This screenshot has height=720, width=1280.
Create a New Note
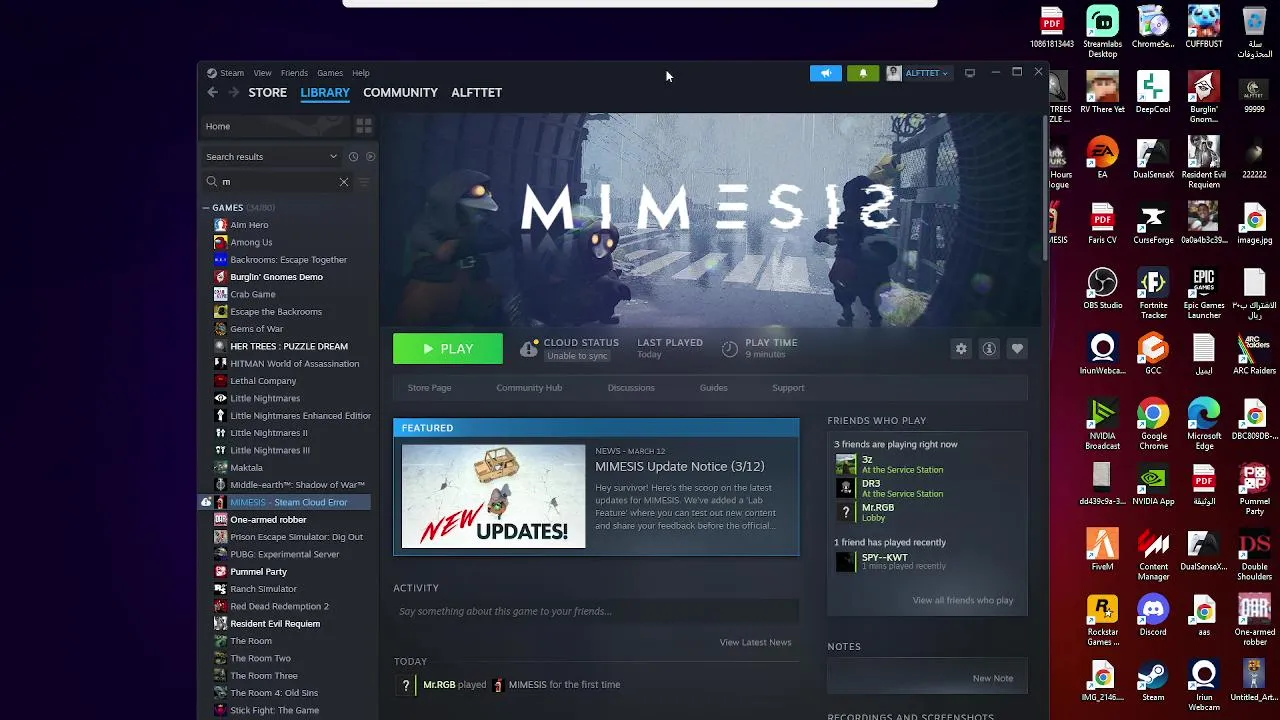[x=993, y=678]
